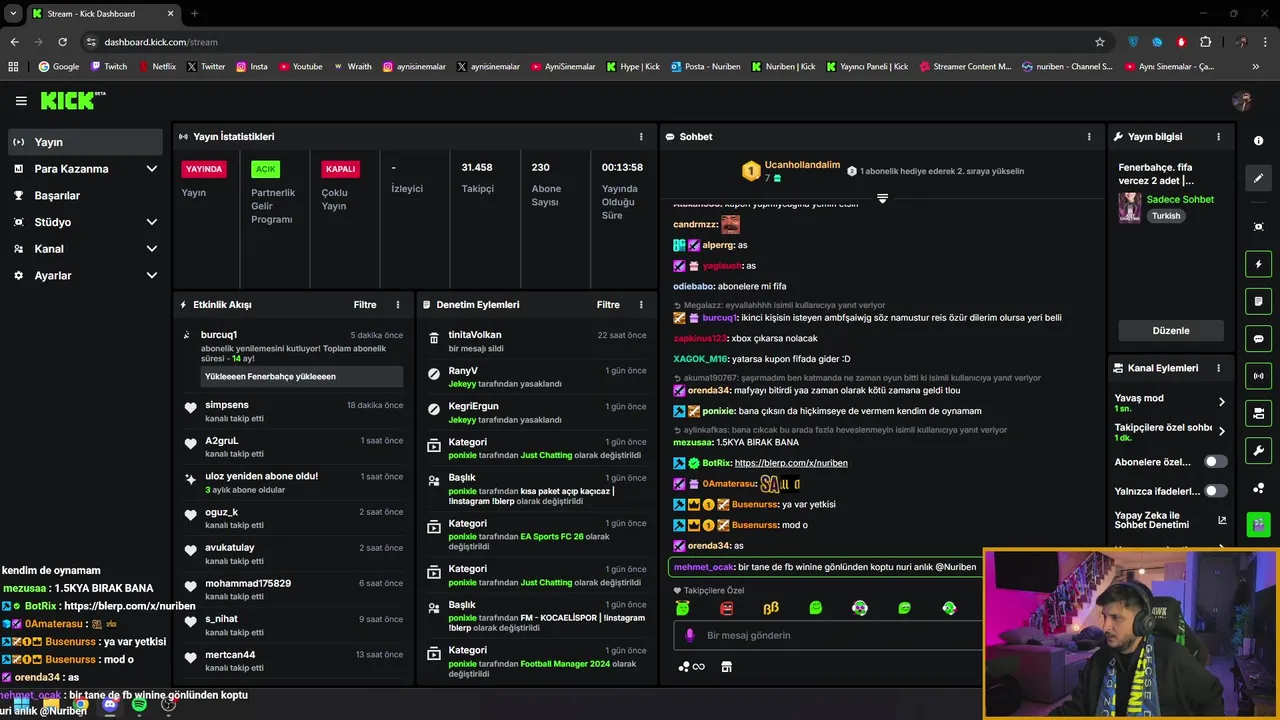Click the Kick logo
This screenshot has width=1280, height=720.
click(x=72, y=100)
